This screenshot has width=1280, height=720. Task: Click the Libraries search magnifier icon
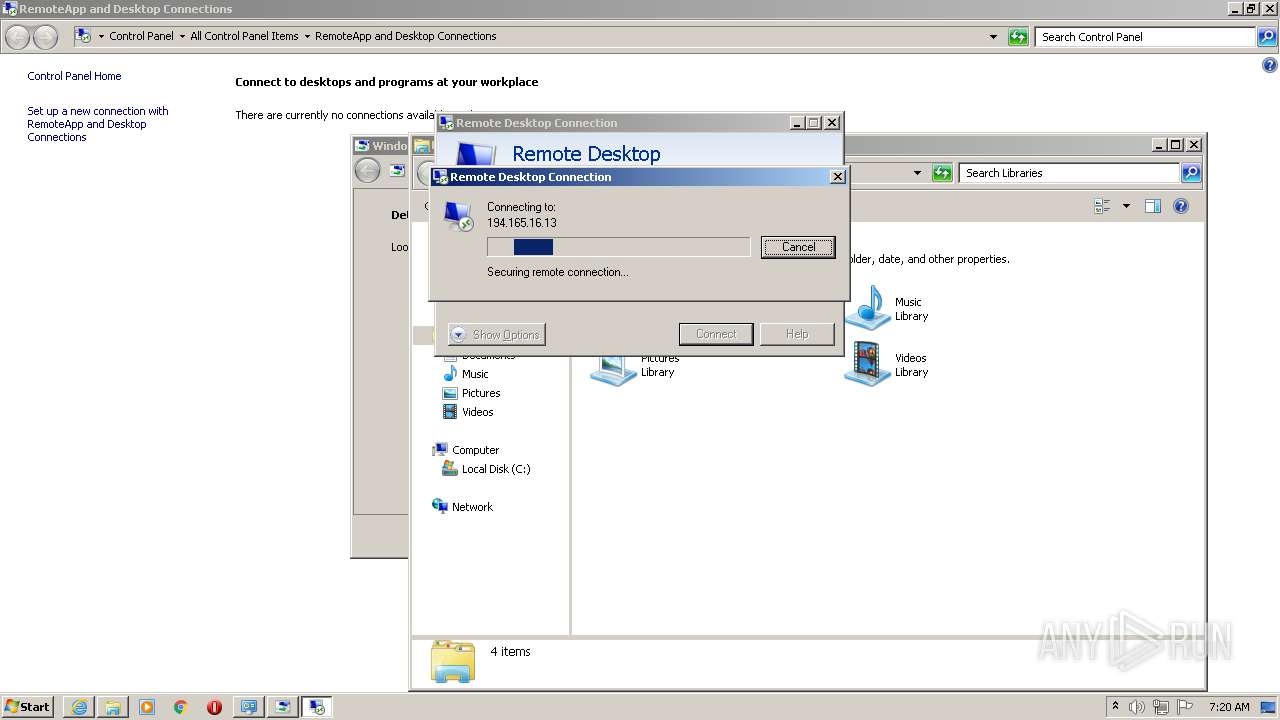1191,173
